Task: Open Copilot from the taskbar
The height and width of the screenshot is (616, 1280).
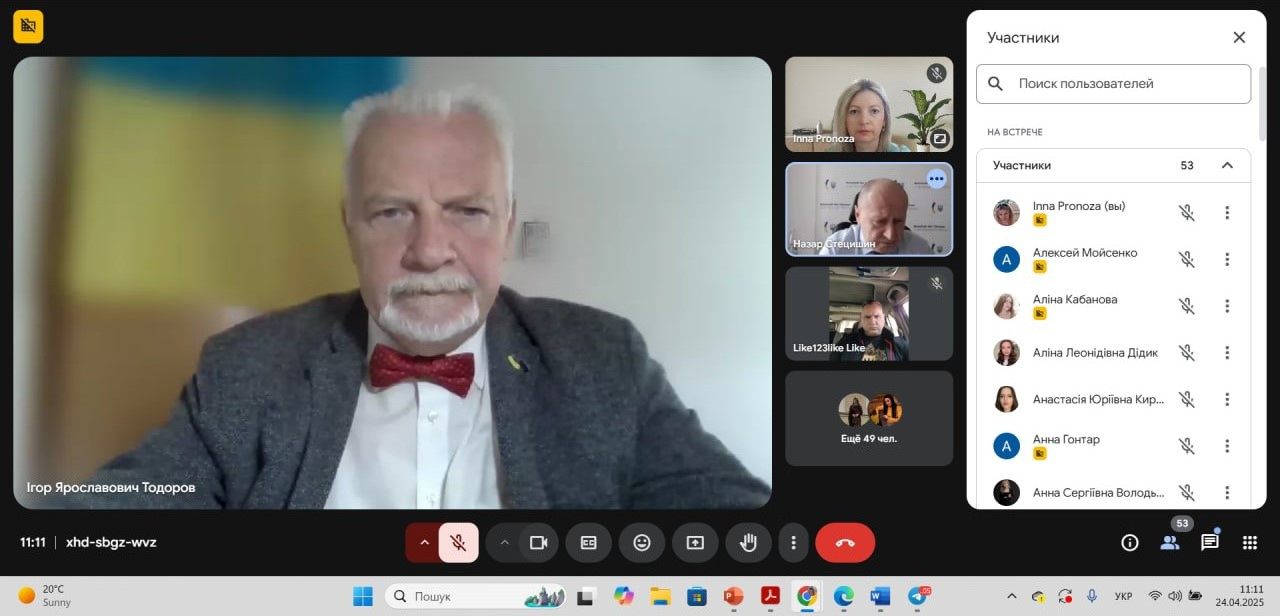Action: click(x=624, y=596)
